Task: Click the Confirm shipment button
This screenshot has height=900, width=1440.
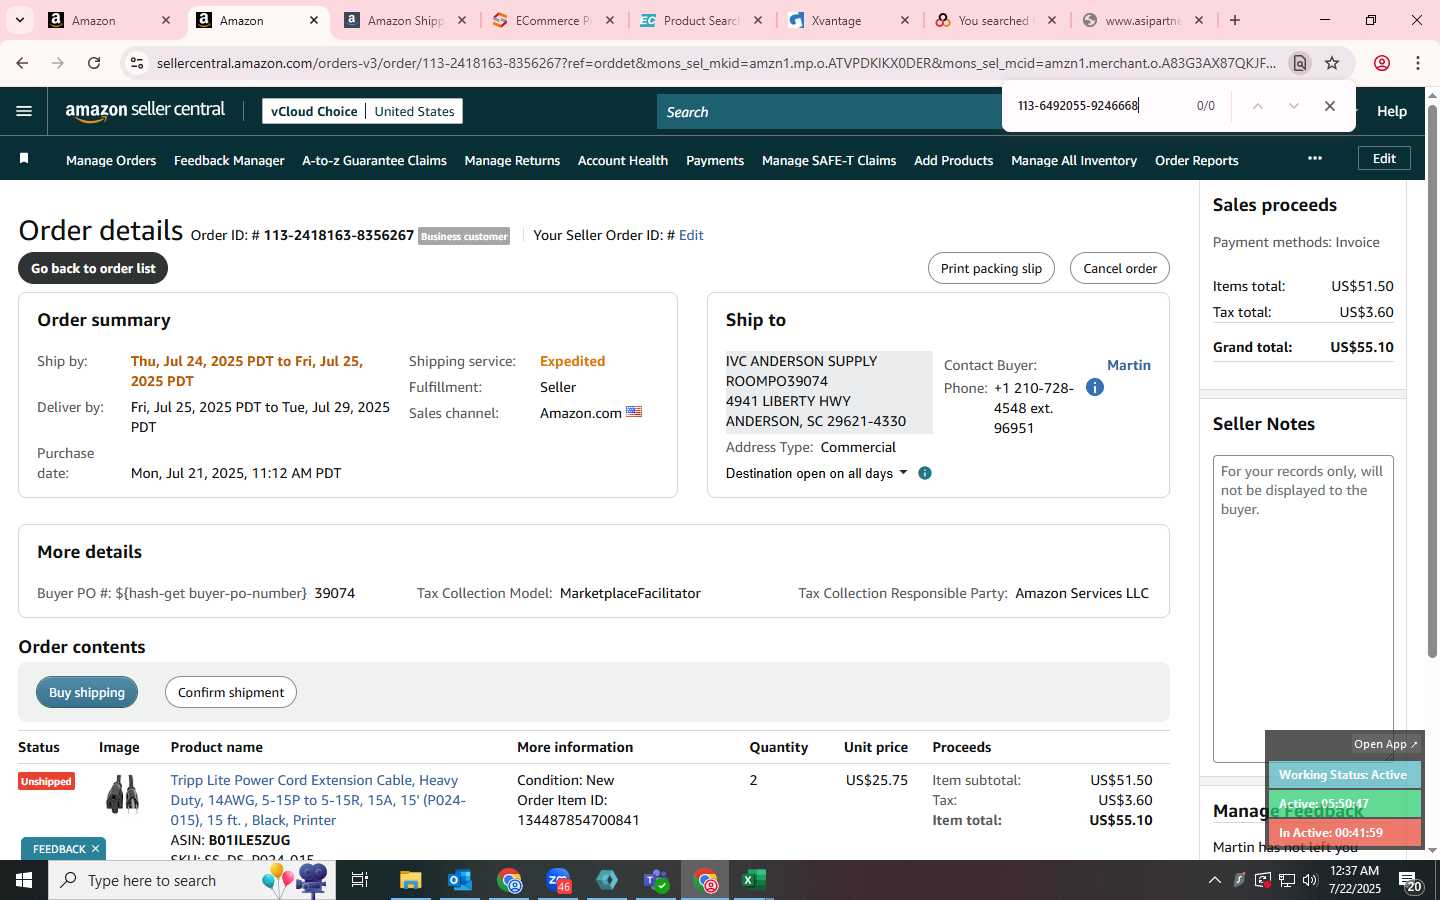Action: 231,692
